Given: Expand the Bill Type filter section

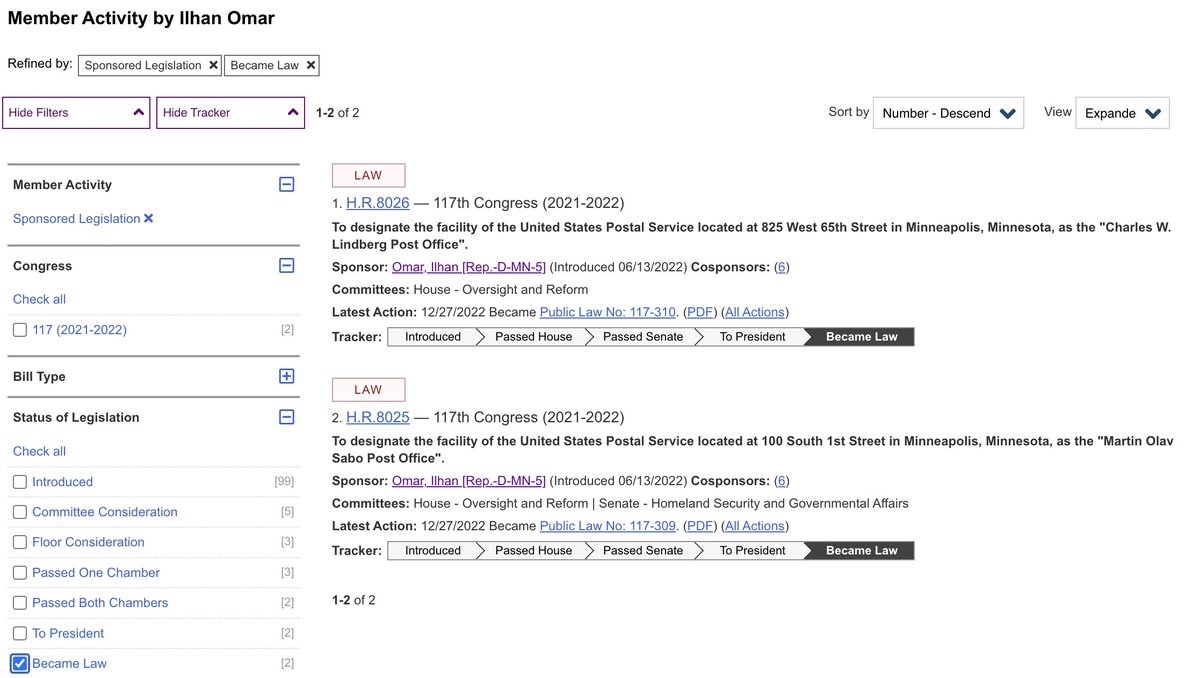Looking at the screenshot, I should pos(287,375).
